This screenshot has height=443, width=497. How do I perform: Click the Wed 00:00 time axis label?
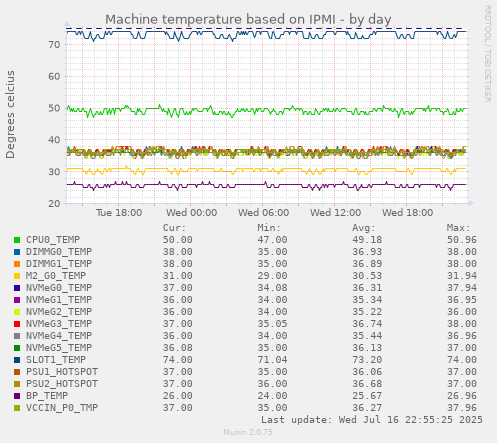point(192,213)
